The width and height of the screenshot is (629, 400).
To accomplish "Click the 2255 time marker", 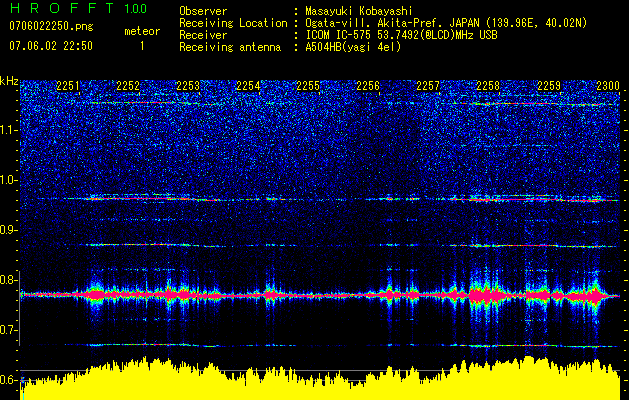I will (308, 86).
